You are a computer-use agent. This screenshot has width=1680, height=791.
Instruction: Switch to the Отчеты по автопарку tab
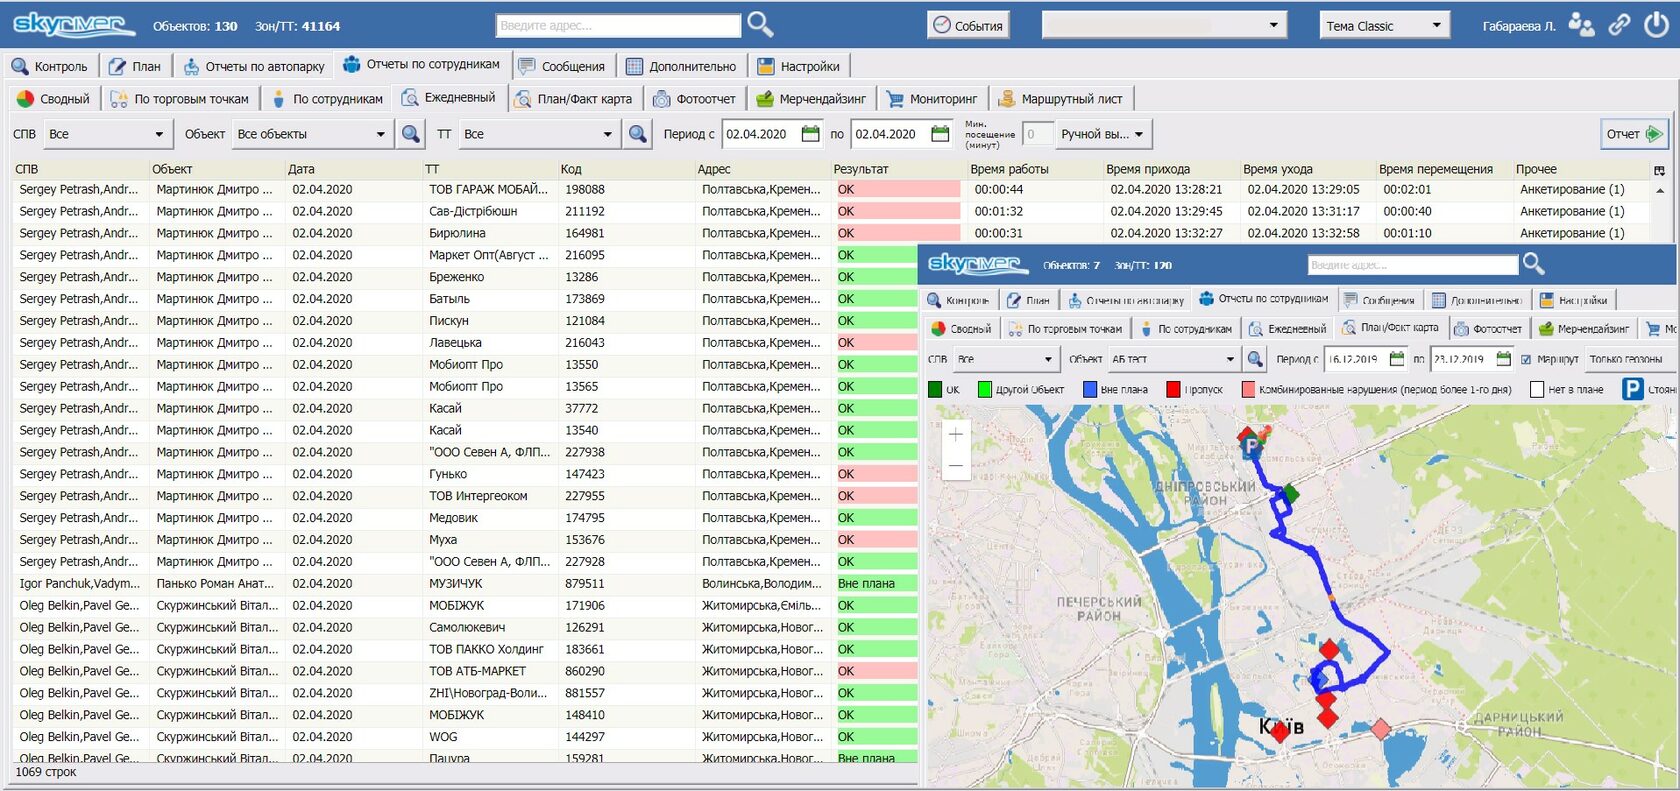(254, 67)
